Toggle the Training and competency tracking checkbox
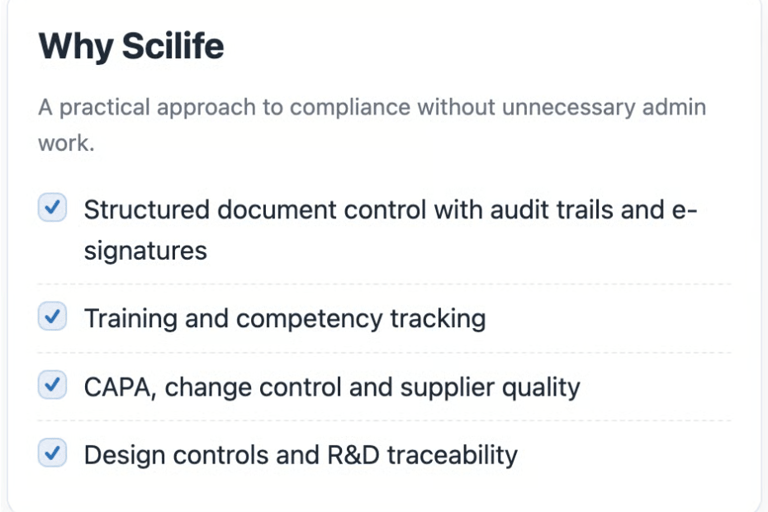The width and height of the screenshot is (768, 512). (x=52, y=317)
